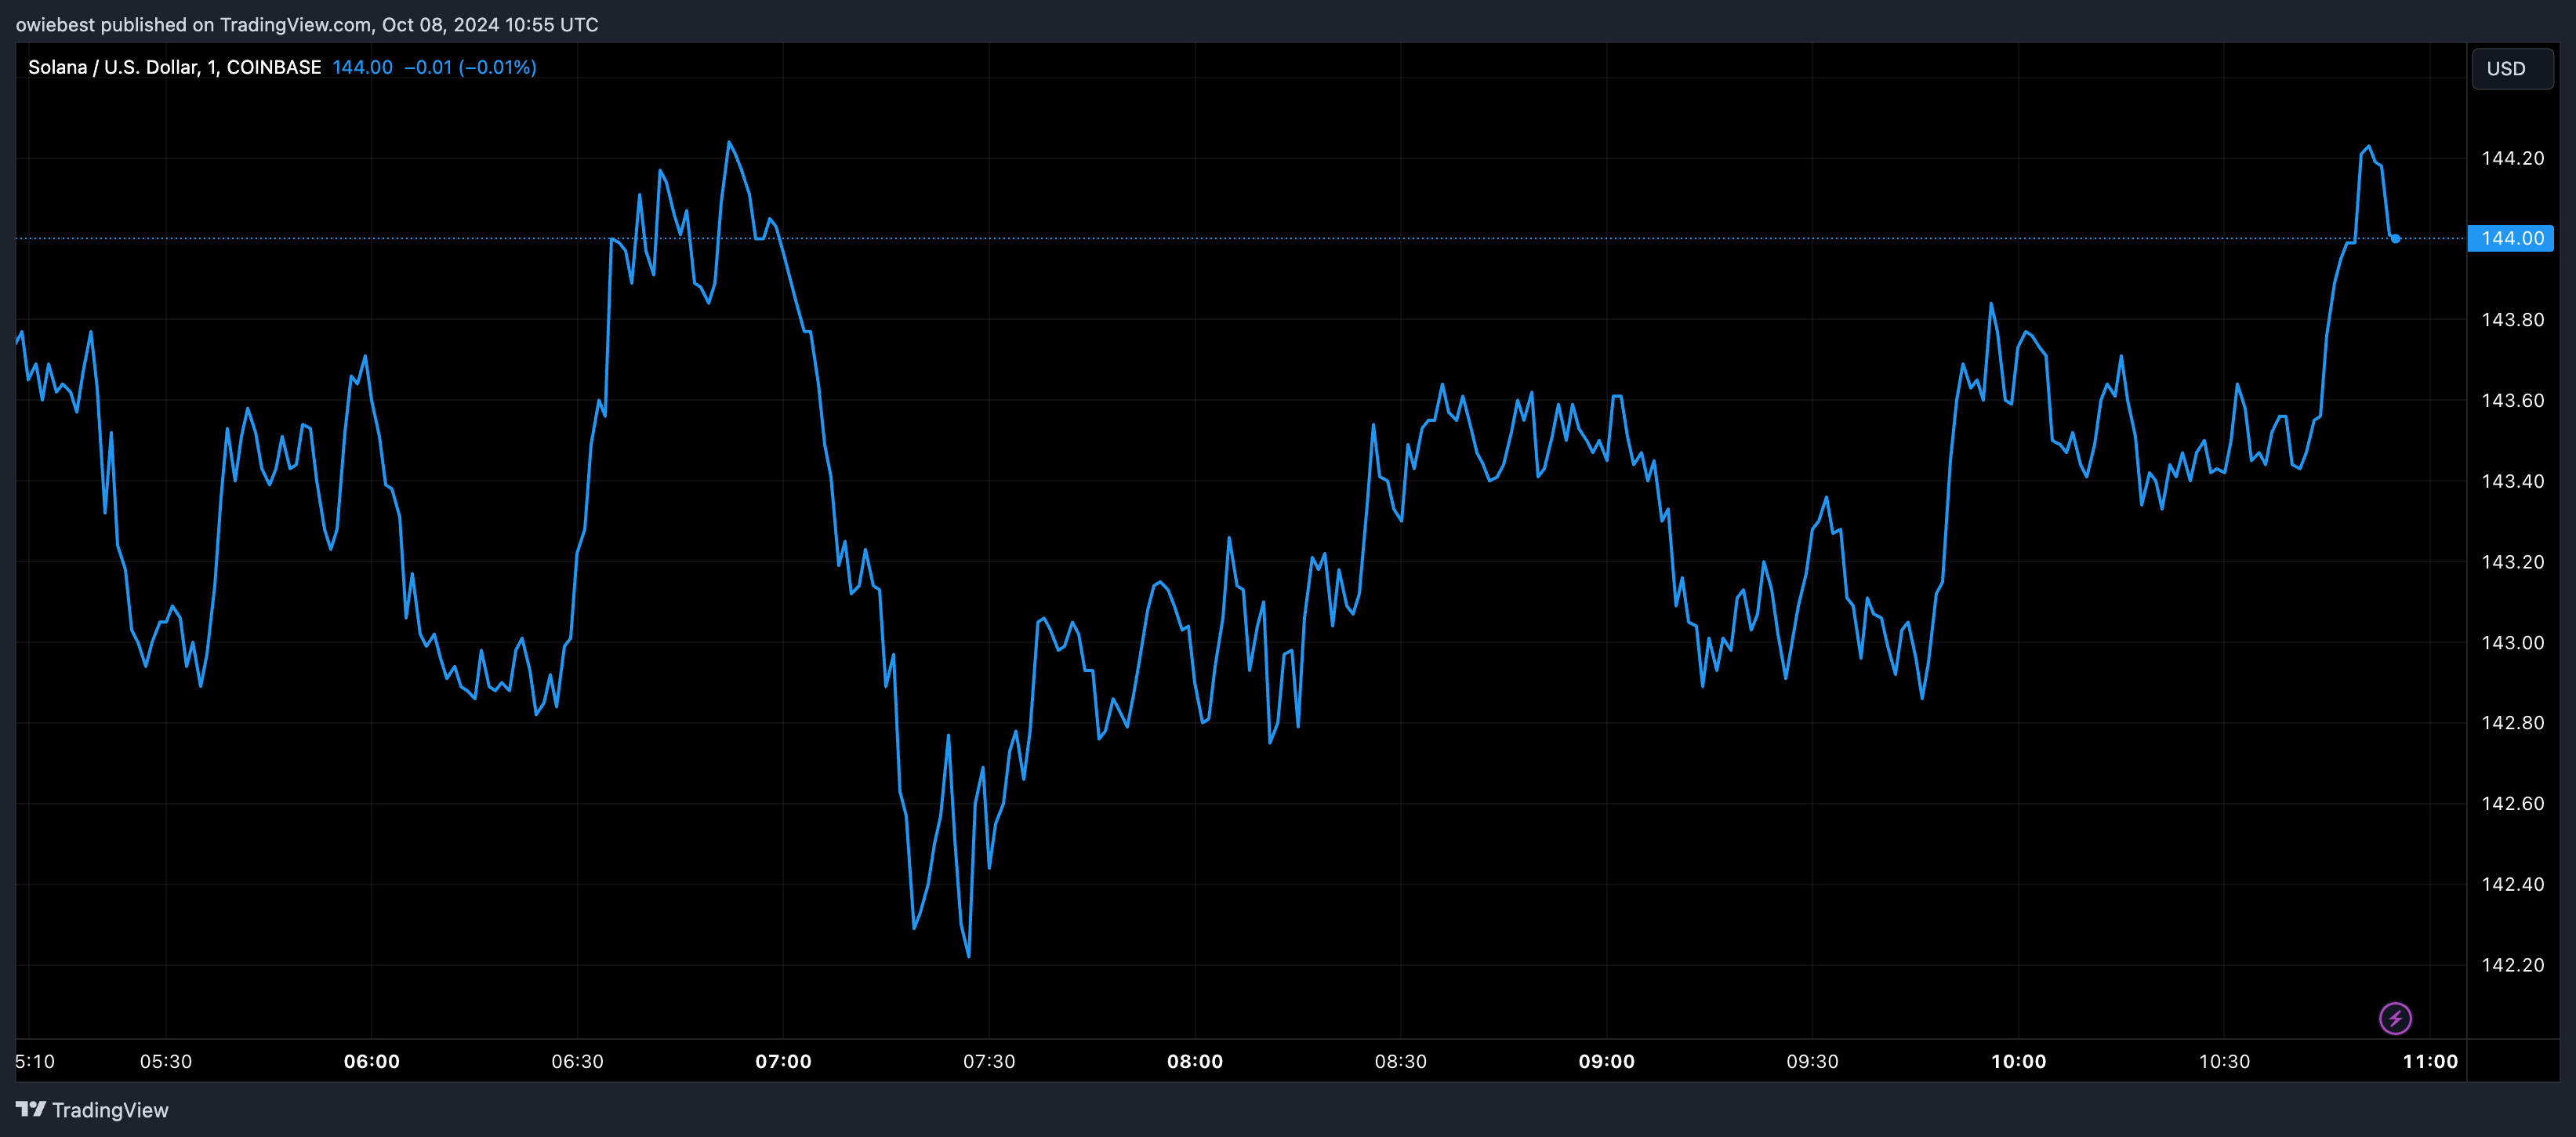The width and height of the screenshot is (2576, 1137).
Task: Click the 06:30 time axis label
Action: (x=577, y=1061)
